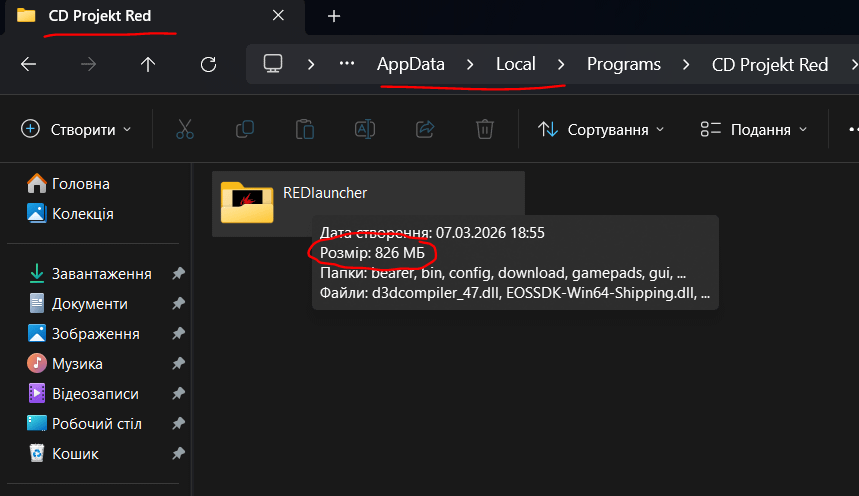The image size is (859, 496).
Task: Go back using the back arrow
Action: 28,65
